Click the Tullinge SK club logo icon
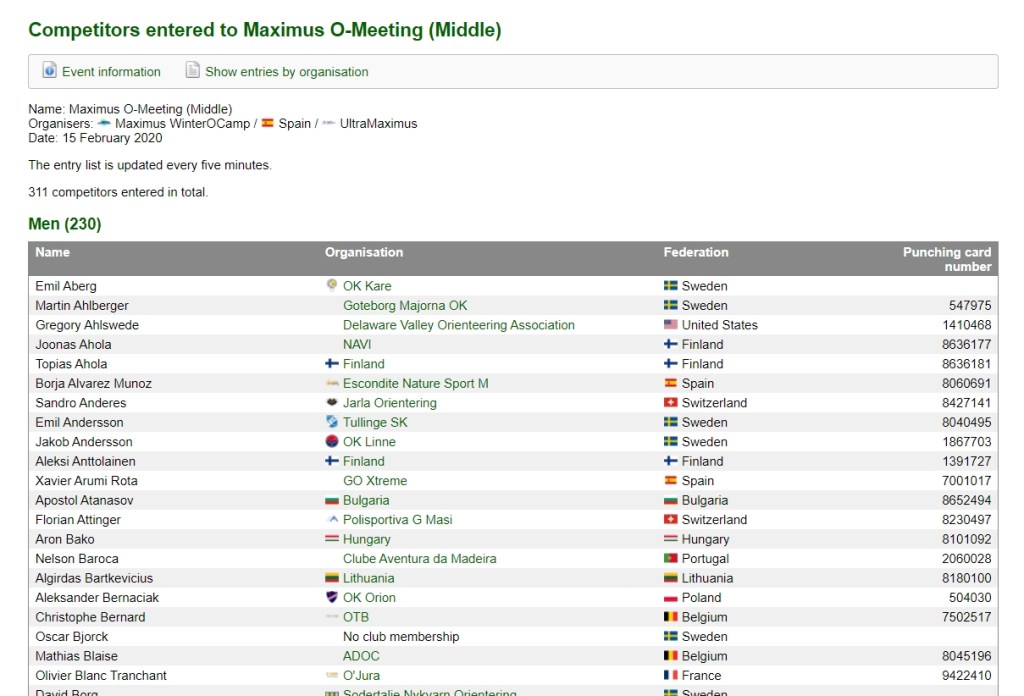The height and width of the screenshot is (696, 1024). 332,422
